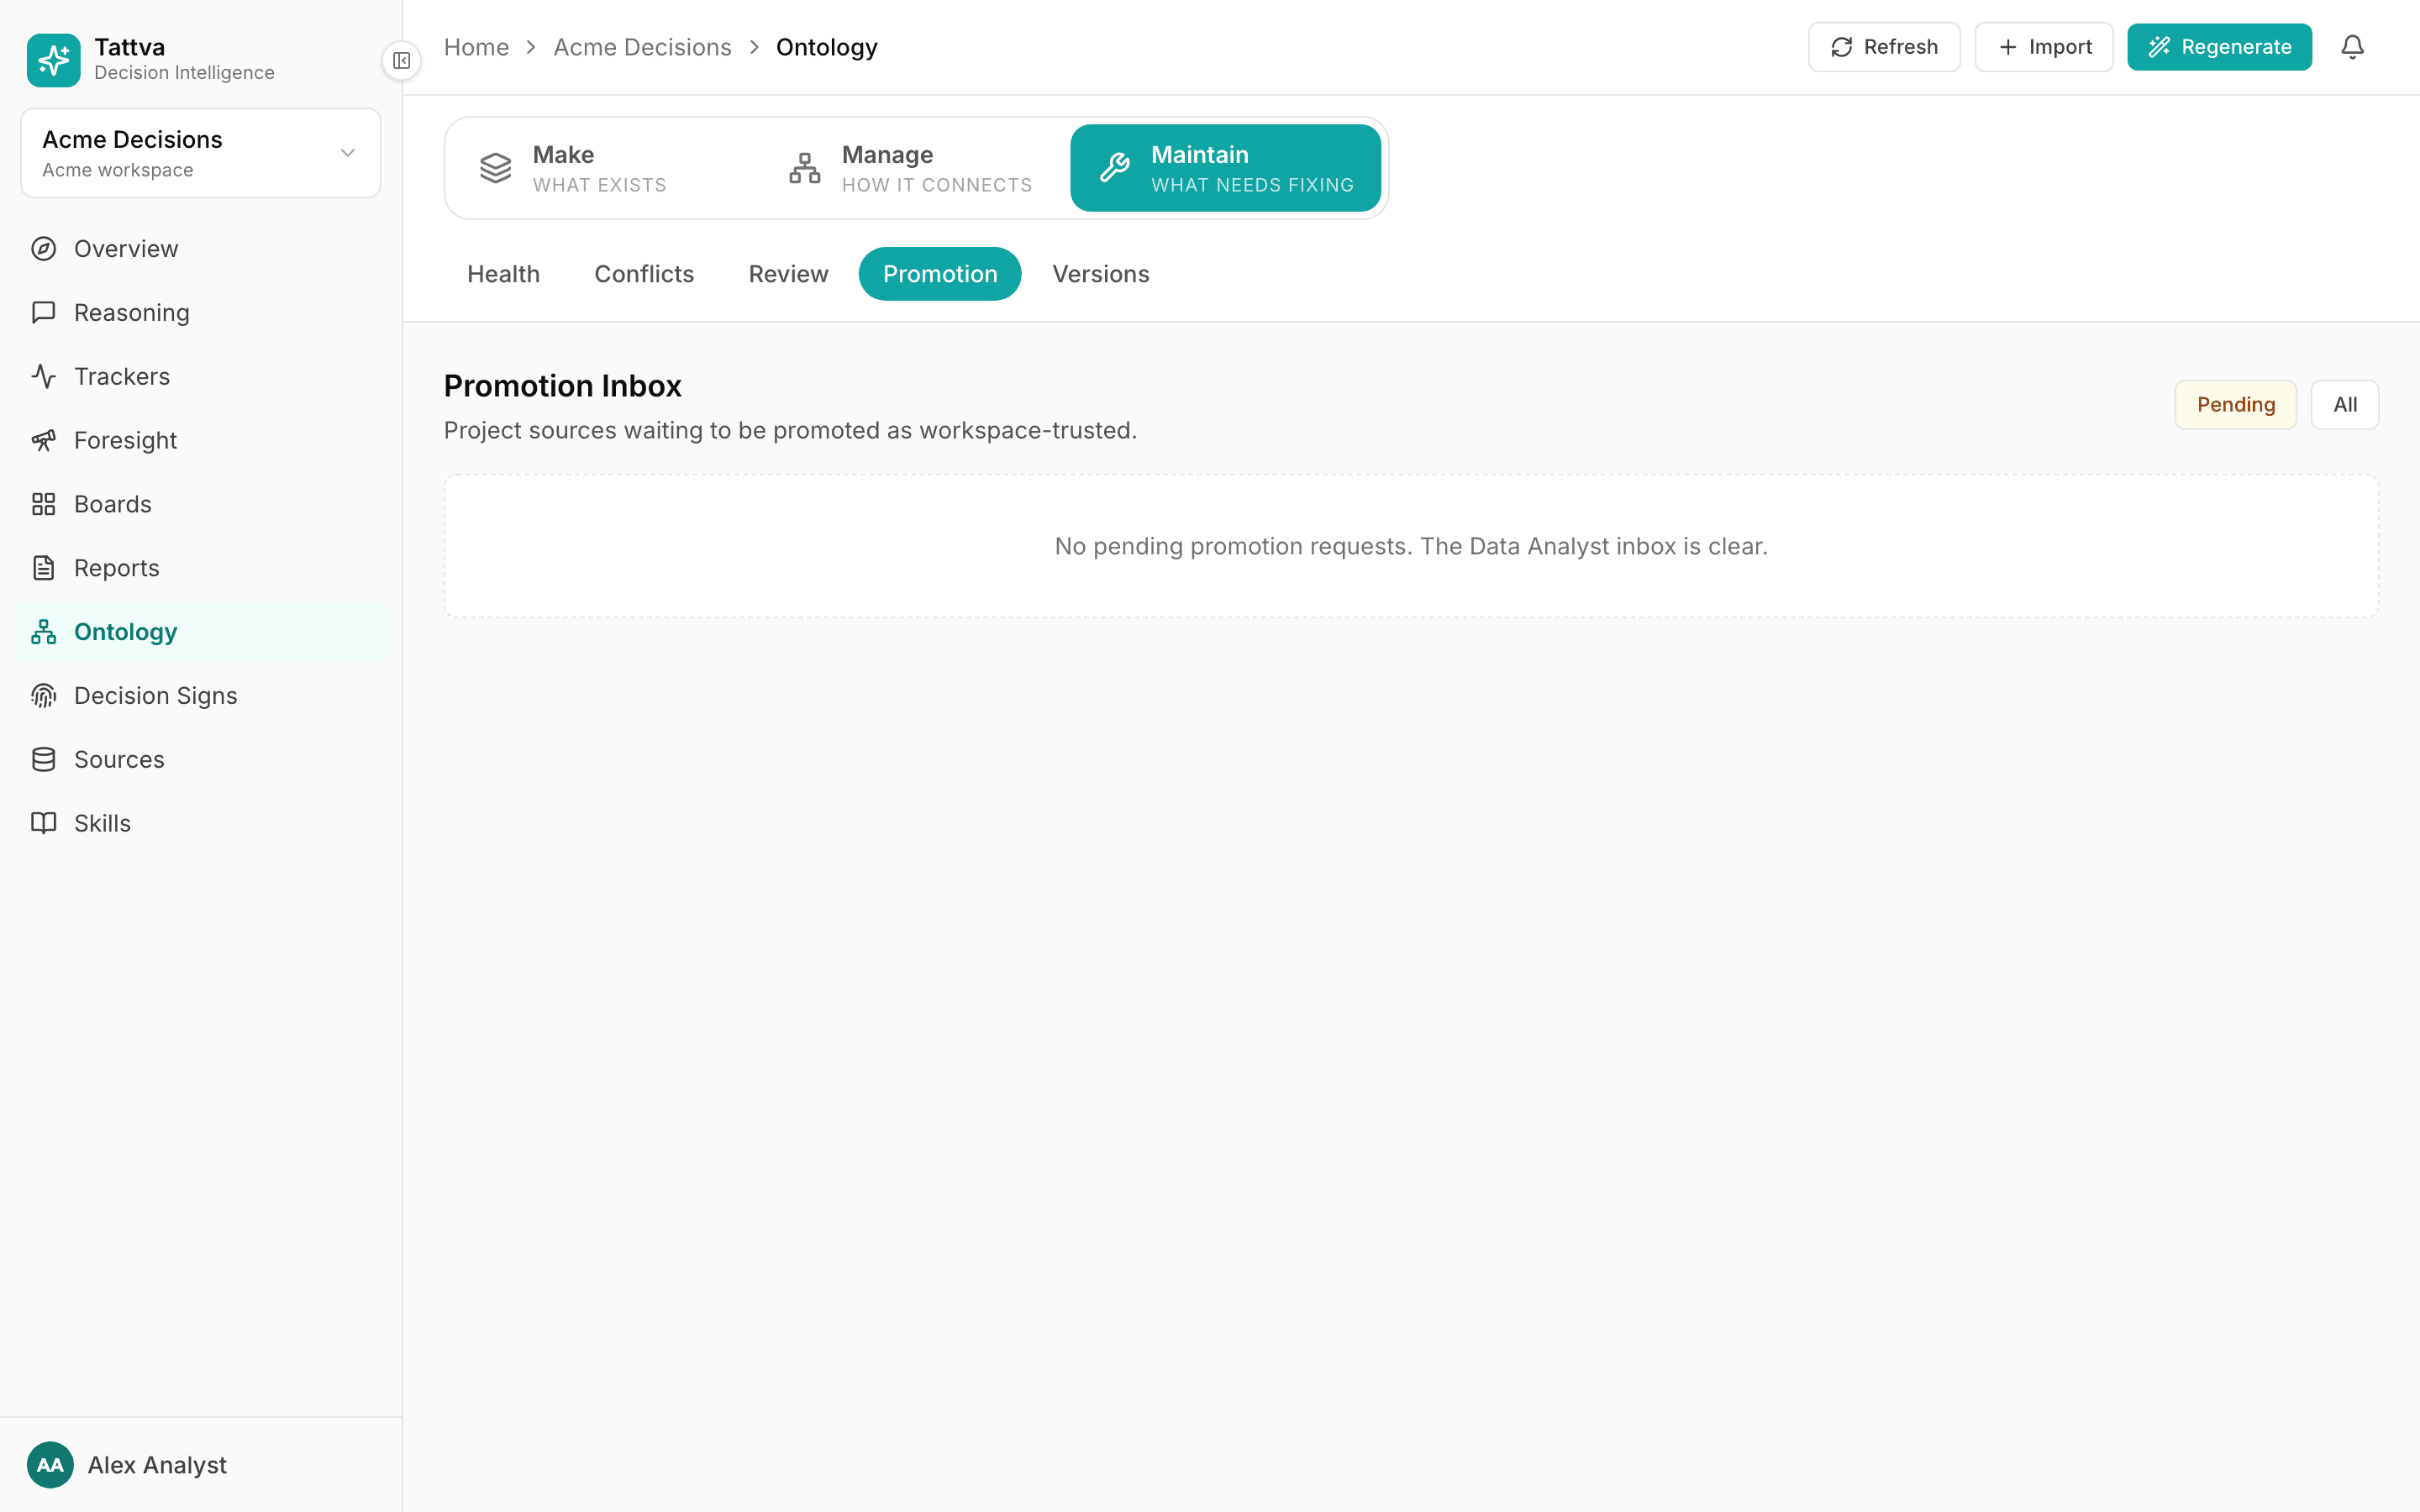
Task: Open Decision Signs in the sidebar
Action: [x=200, y=696]
